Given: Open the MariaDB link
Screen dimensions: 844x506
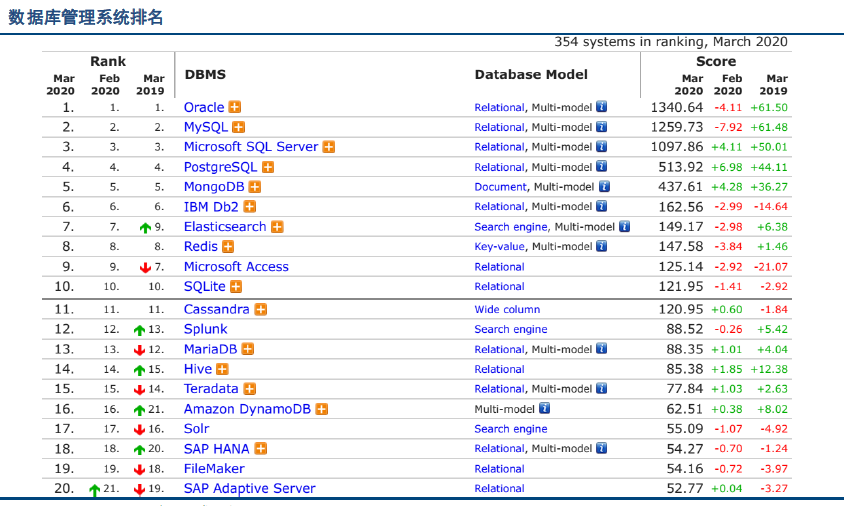Looking at the screenshot, I should [210, 349].
